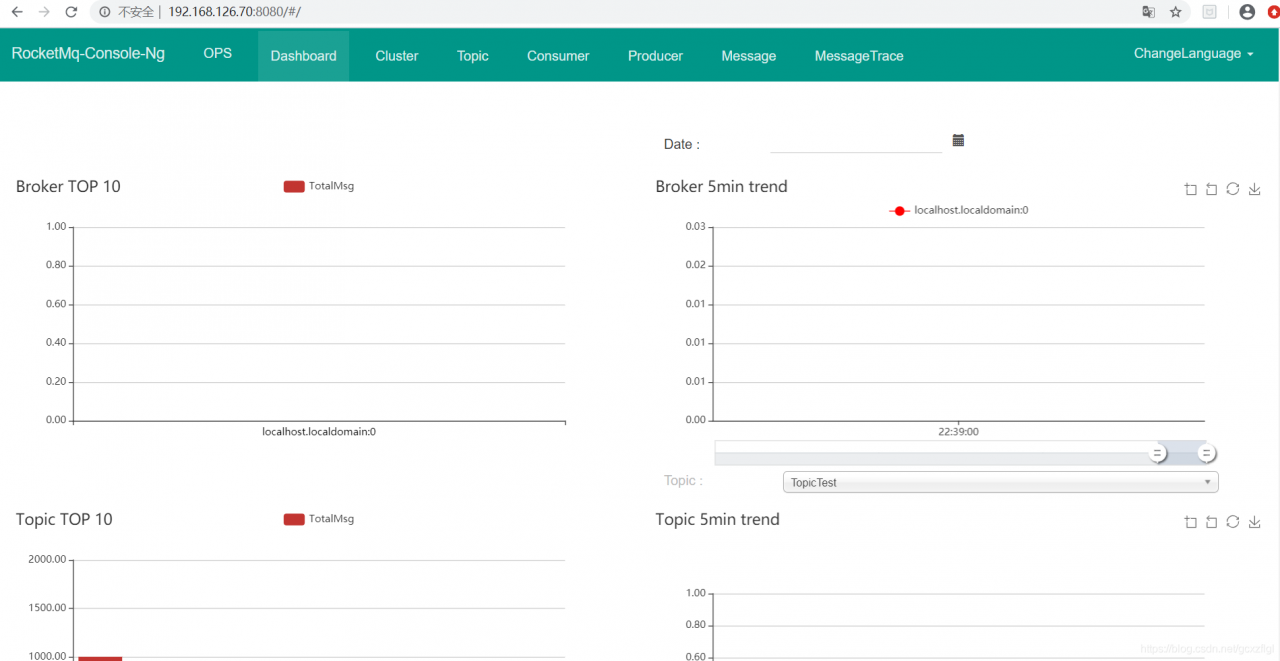Click zoom reset icon in Broker 5min trend
This screenshot has width=1280, height=661.
1211,189
